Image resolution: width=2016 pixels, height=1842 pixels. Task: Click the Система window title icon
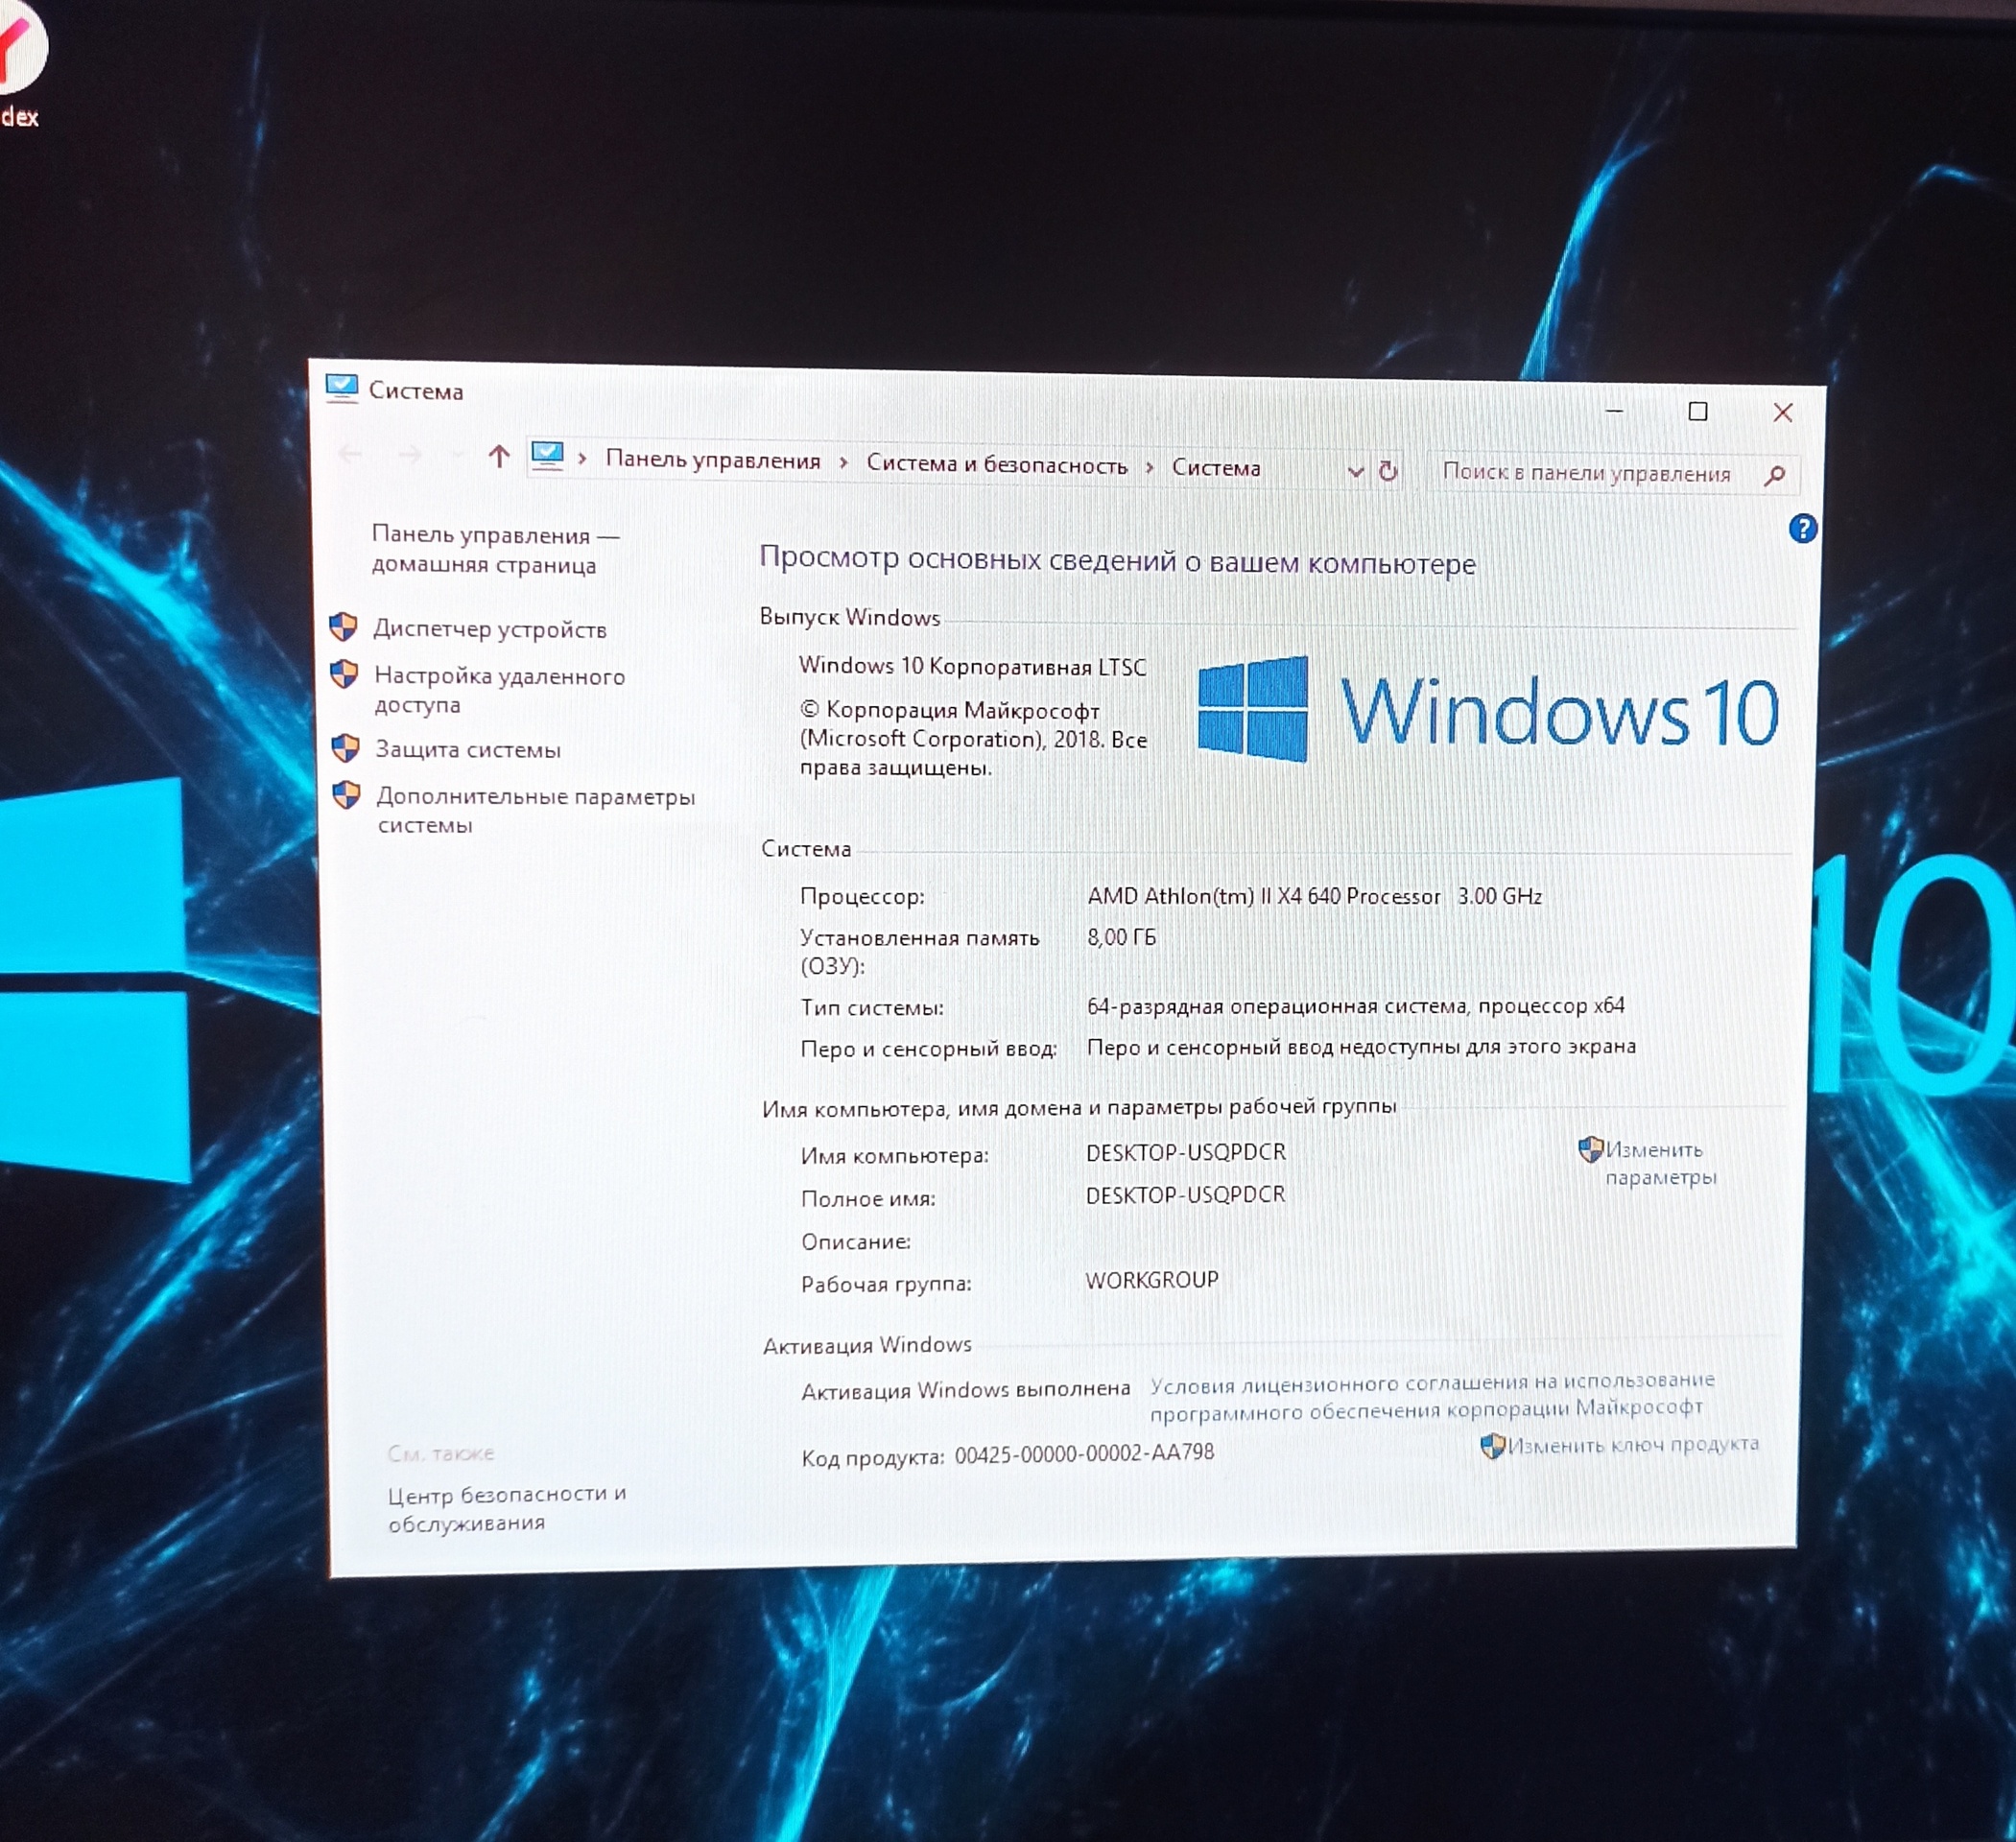[341, 388]
